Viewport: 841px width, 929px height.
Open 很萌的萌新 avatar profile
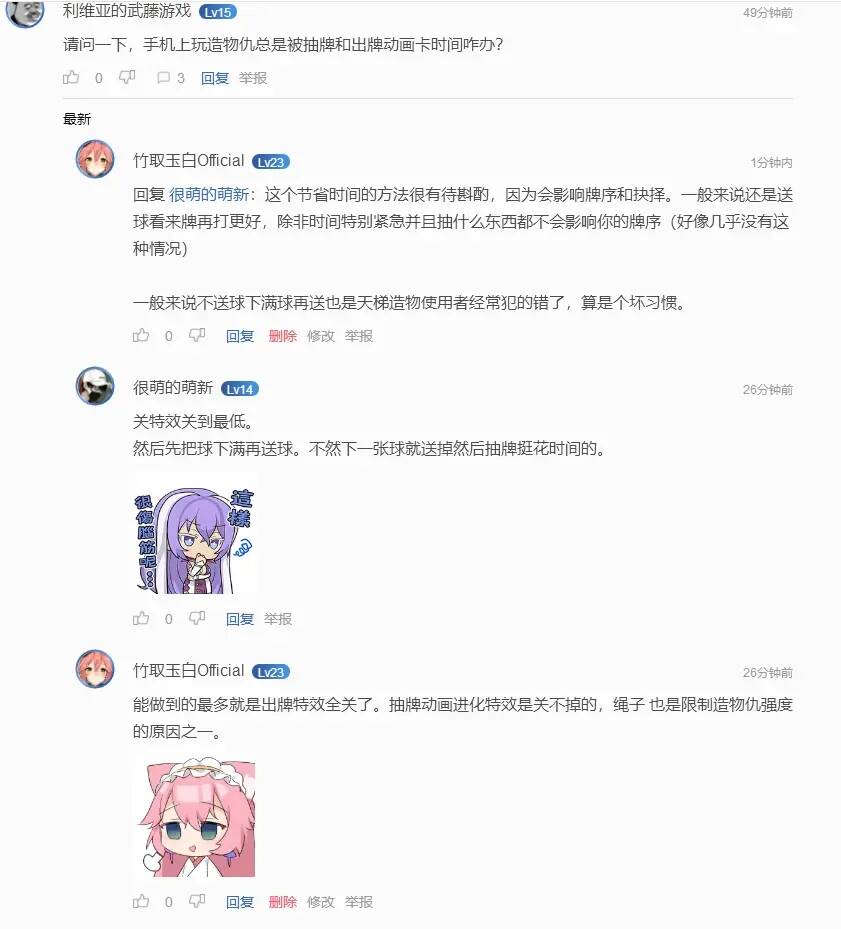coord(95,386)
